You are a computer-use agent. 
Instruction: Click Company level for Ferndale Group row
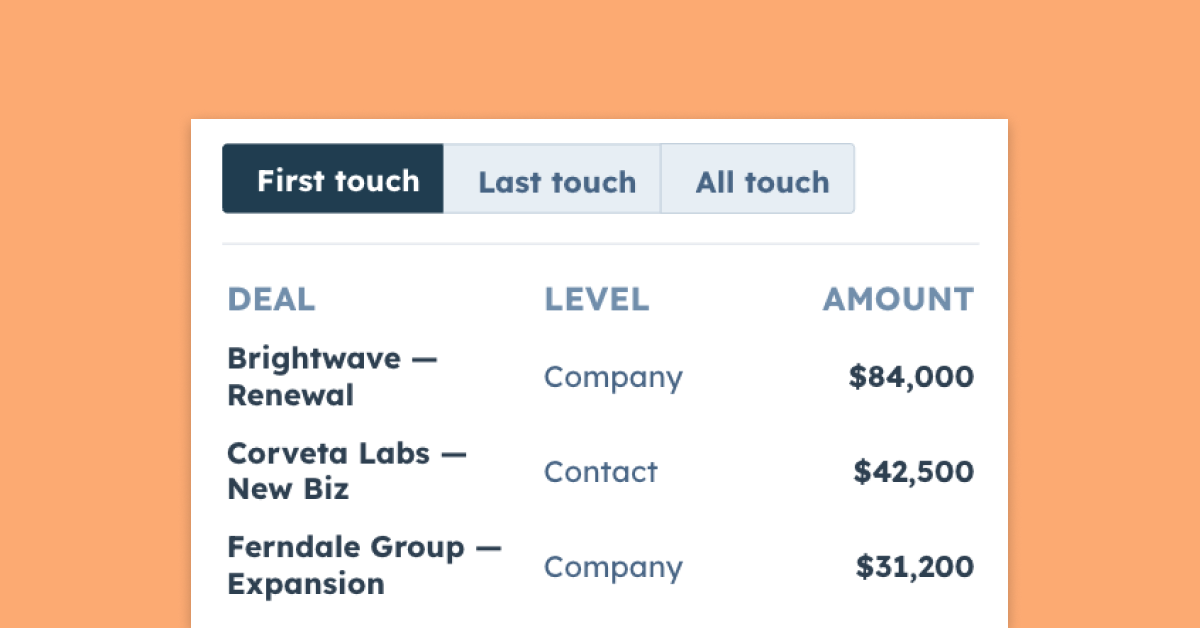(613, 567)
